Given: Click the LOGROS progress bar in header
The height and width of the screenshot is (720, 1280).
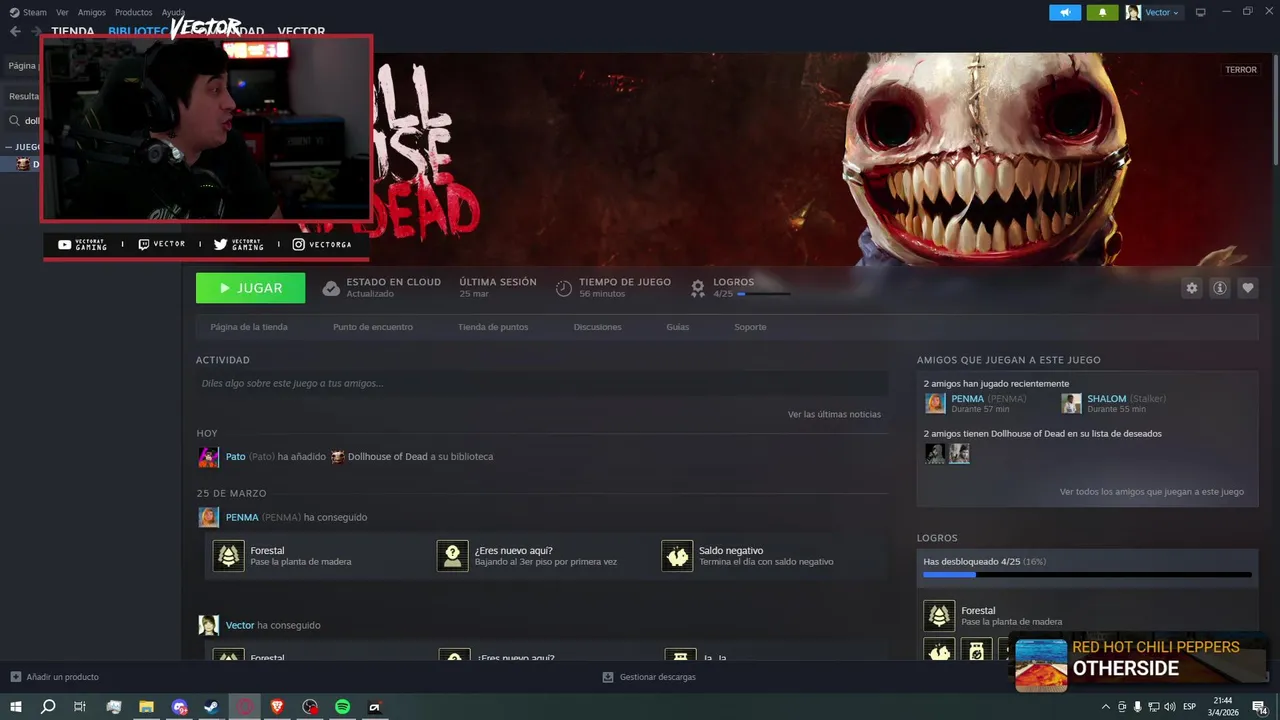Looking at the screenshot, I should point(763,294).
